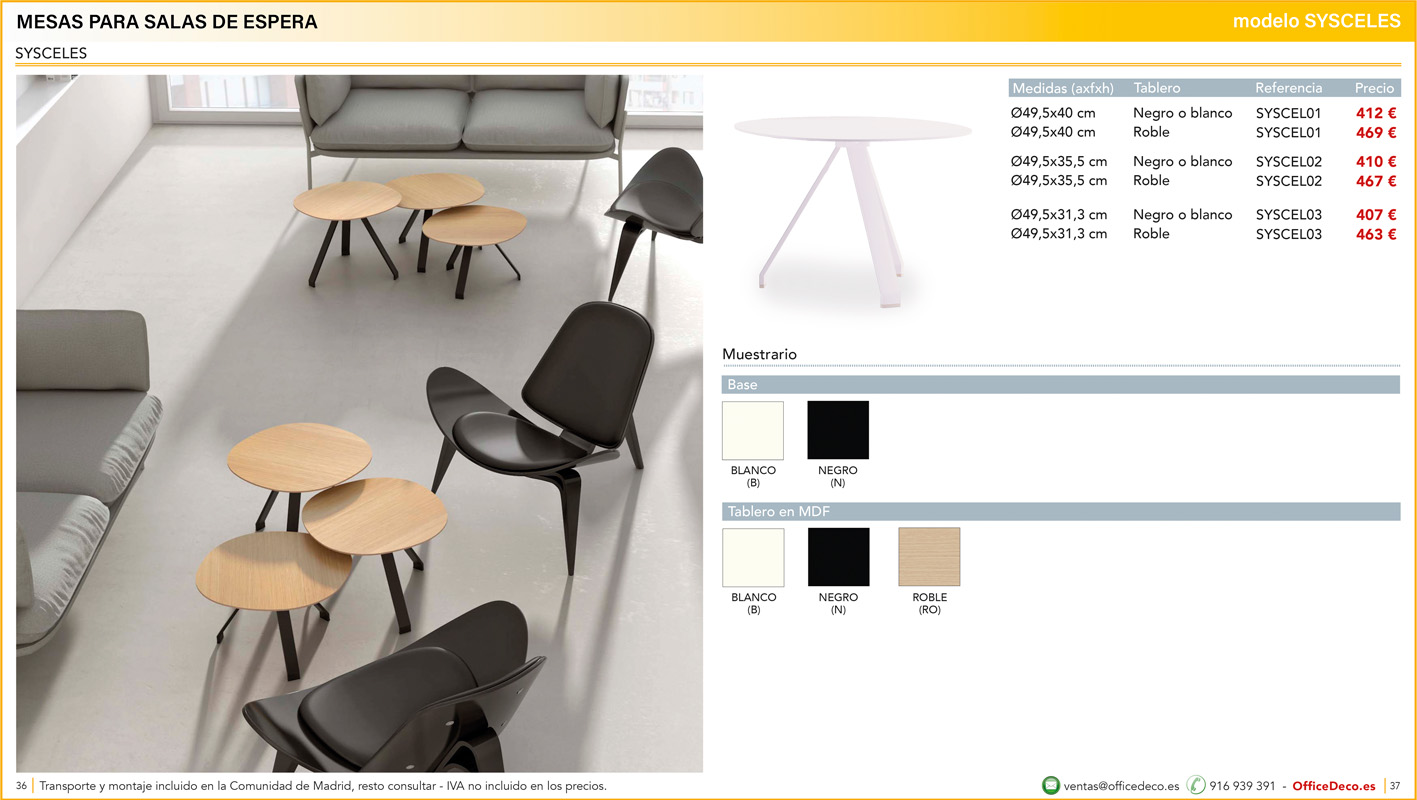This screenshot has height=800, width=1417.
Task: Click the waiting room scene photo
Action: [359, 423]
